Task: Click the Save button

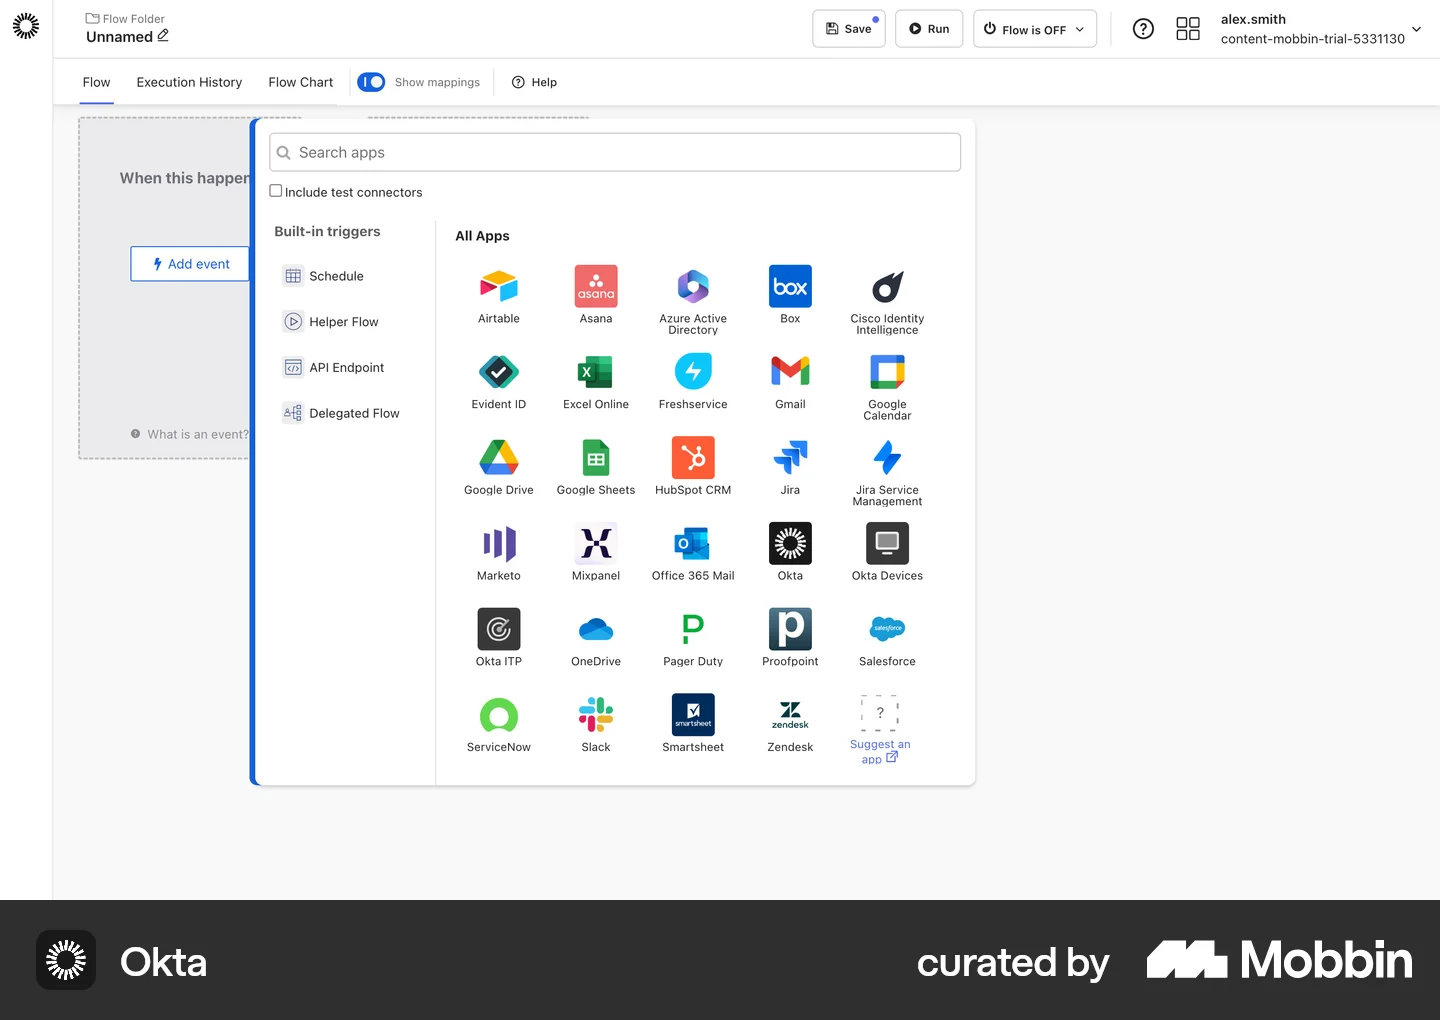Action: point(849,29)
